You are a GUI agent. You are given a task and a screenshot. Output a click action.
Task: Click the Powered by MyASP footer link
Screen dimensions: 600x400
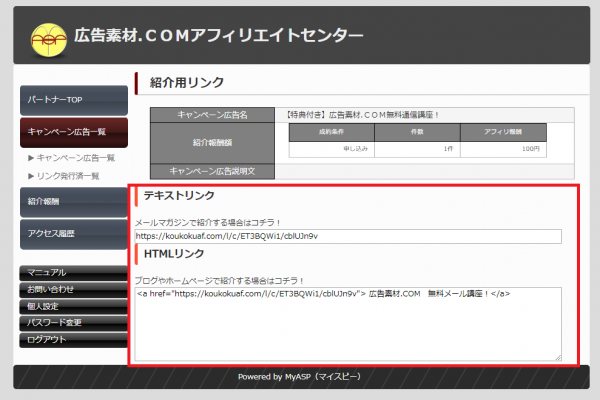tap(300, 377)
